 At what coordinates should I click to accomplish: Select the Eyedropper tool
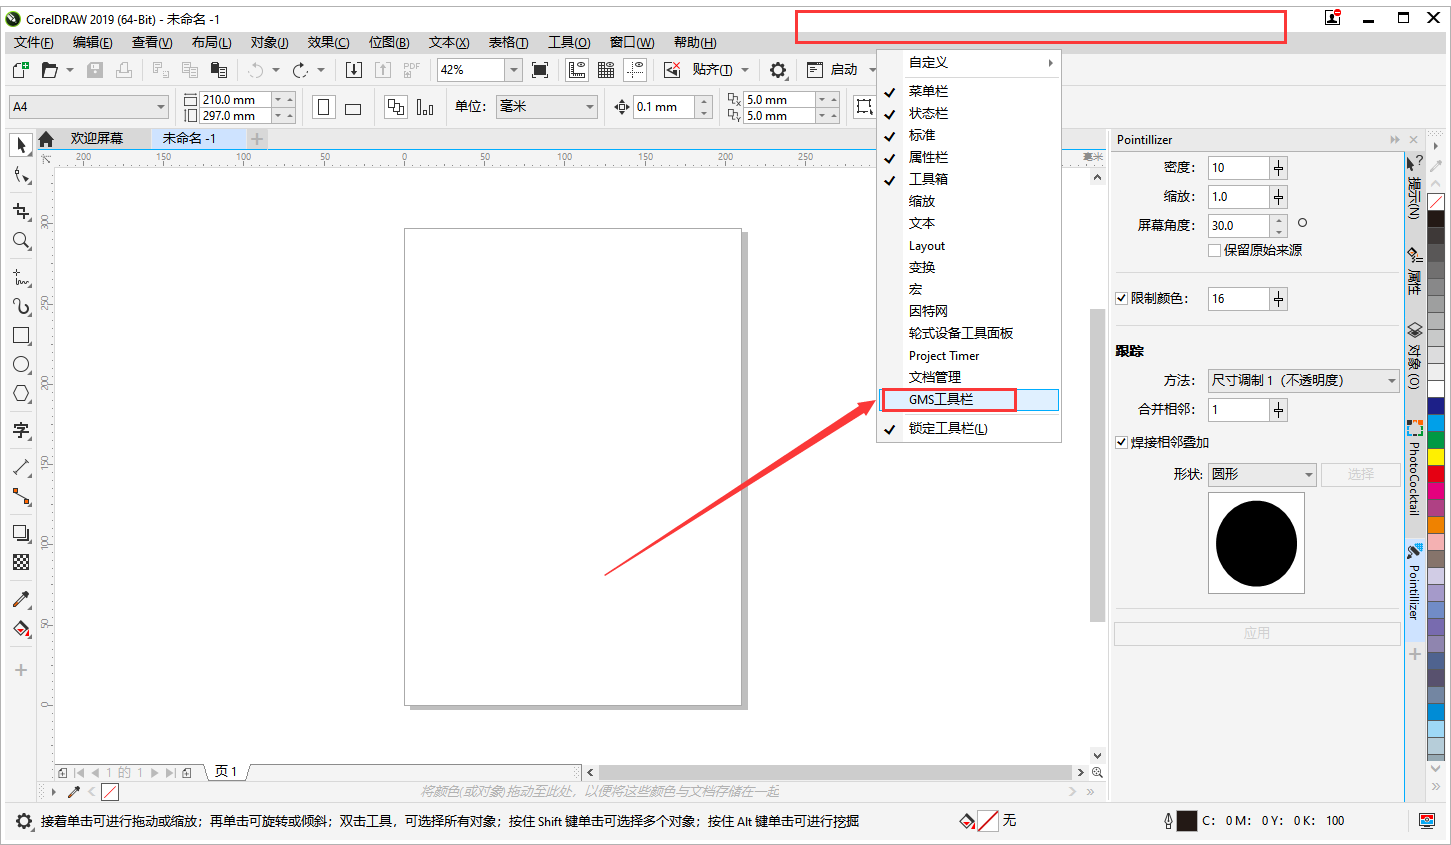pos(21,599)
